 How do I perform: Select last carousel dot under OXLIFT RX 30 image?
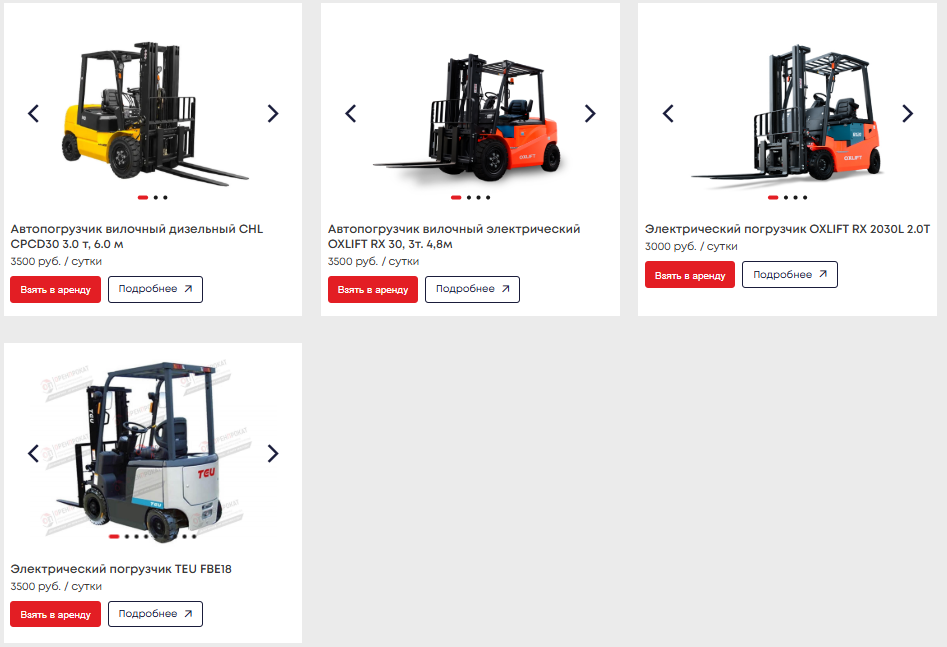tap(488, 198)
